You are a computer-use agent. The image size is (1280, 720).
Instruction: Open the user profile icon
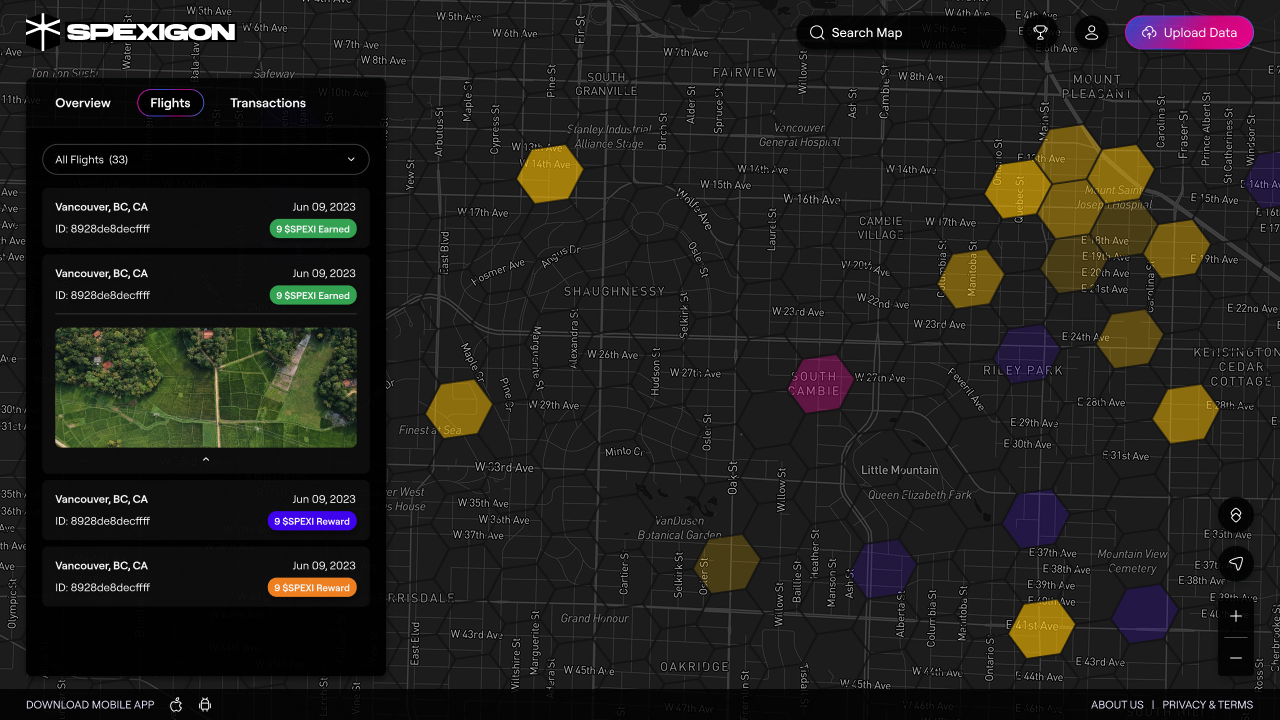coord(1091,33)
